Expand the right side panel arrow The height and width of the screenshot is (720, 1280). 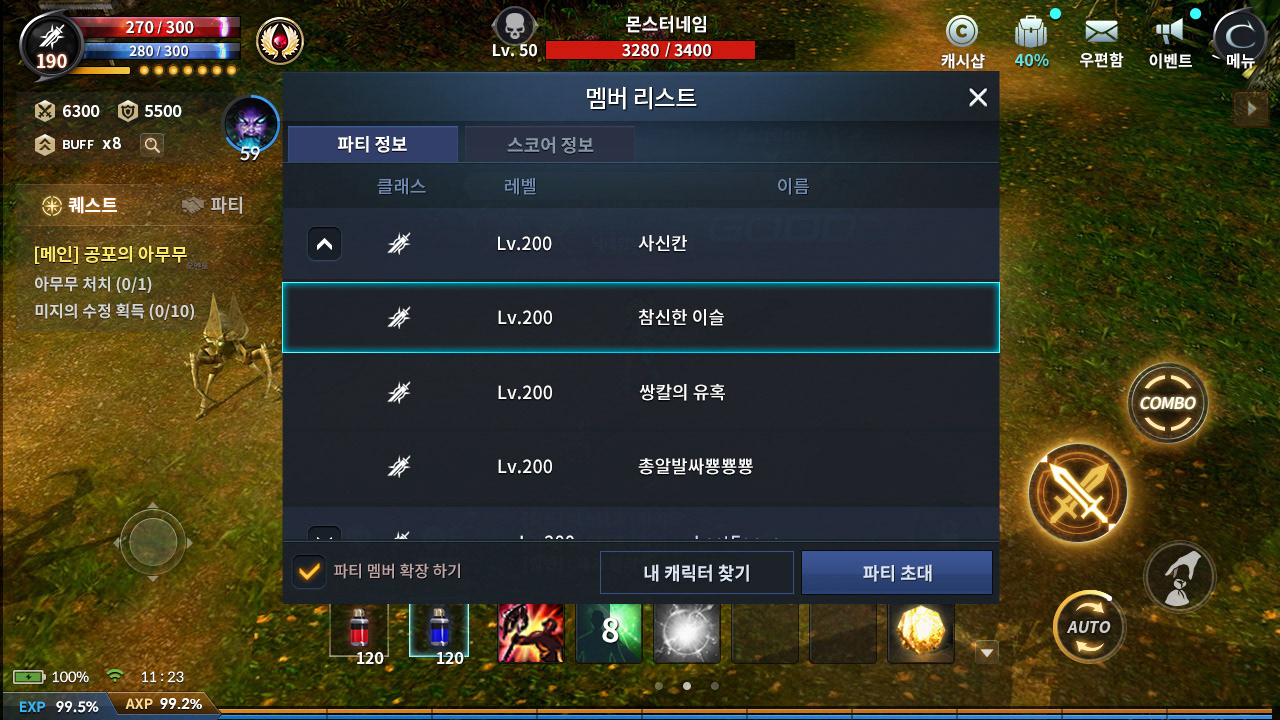[x=1251, y=108]
